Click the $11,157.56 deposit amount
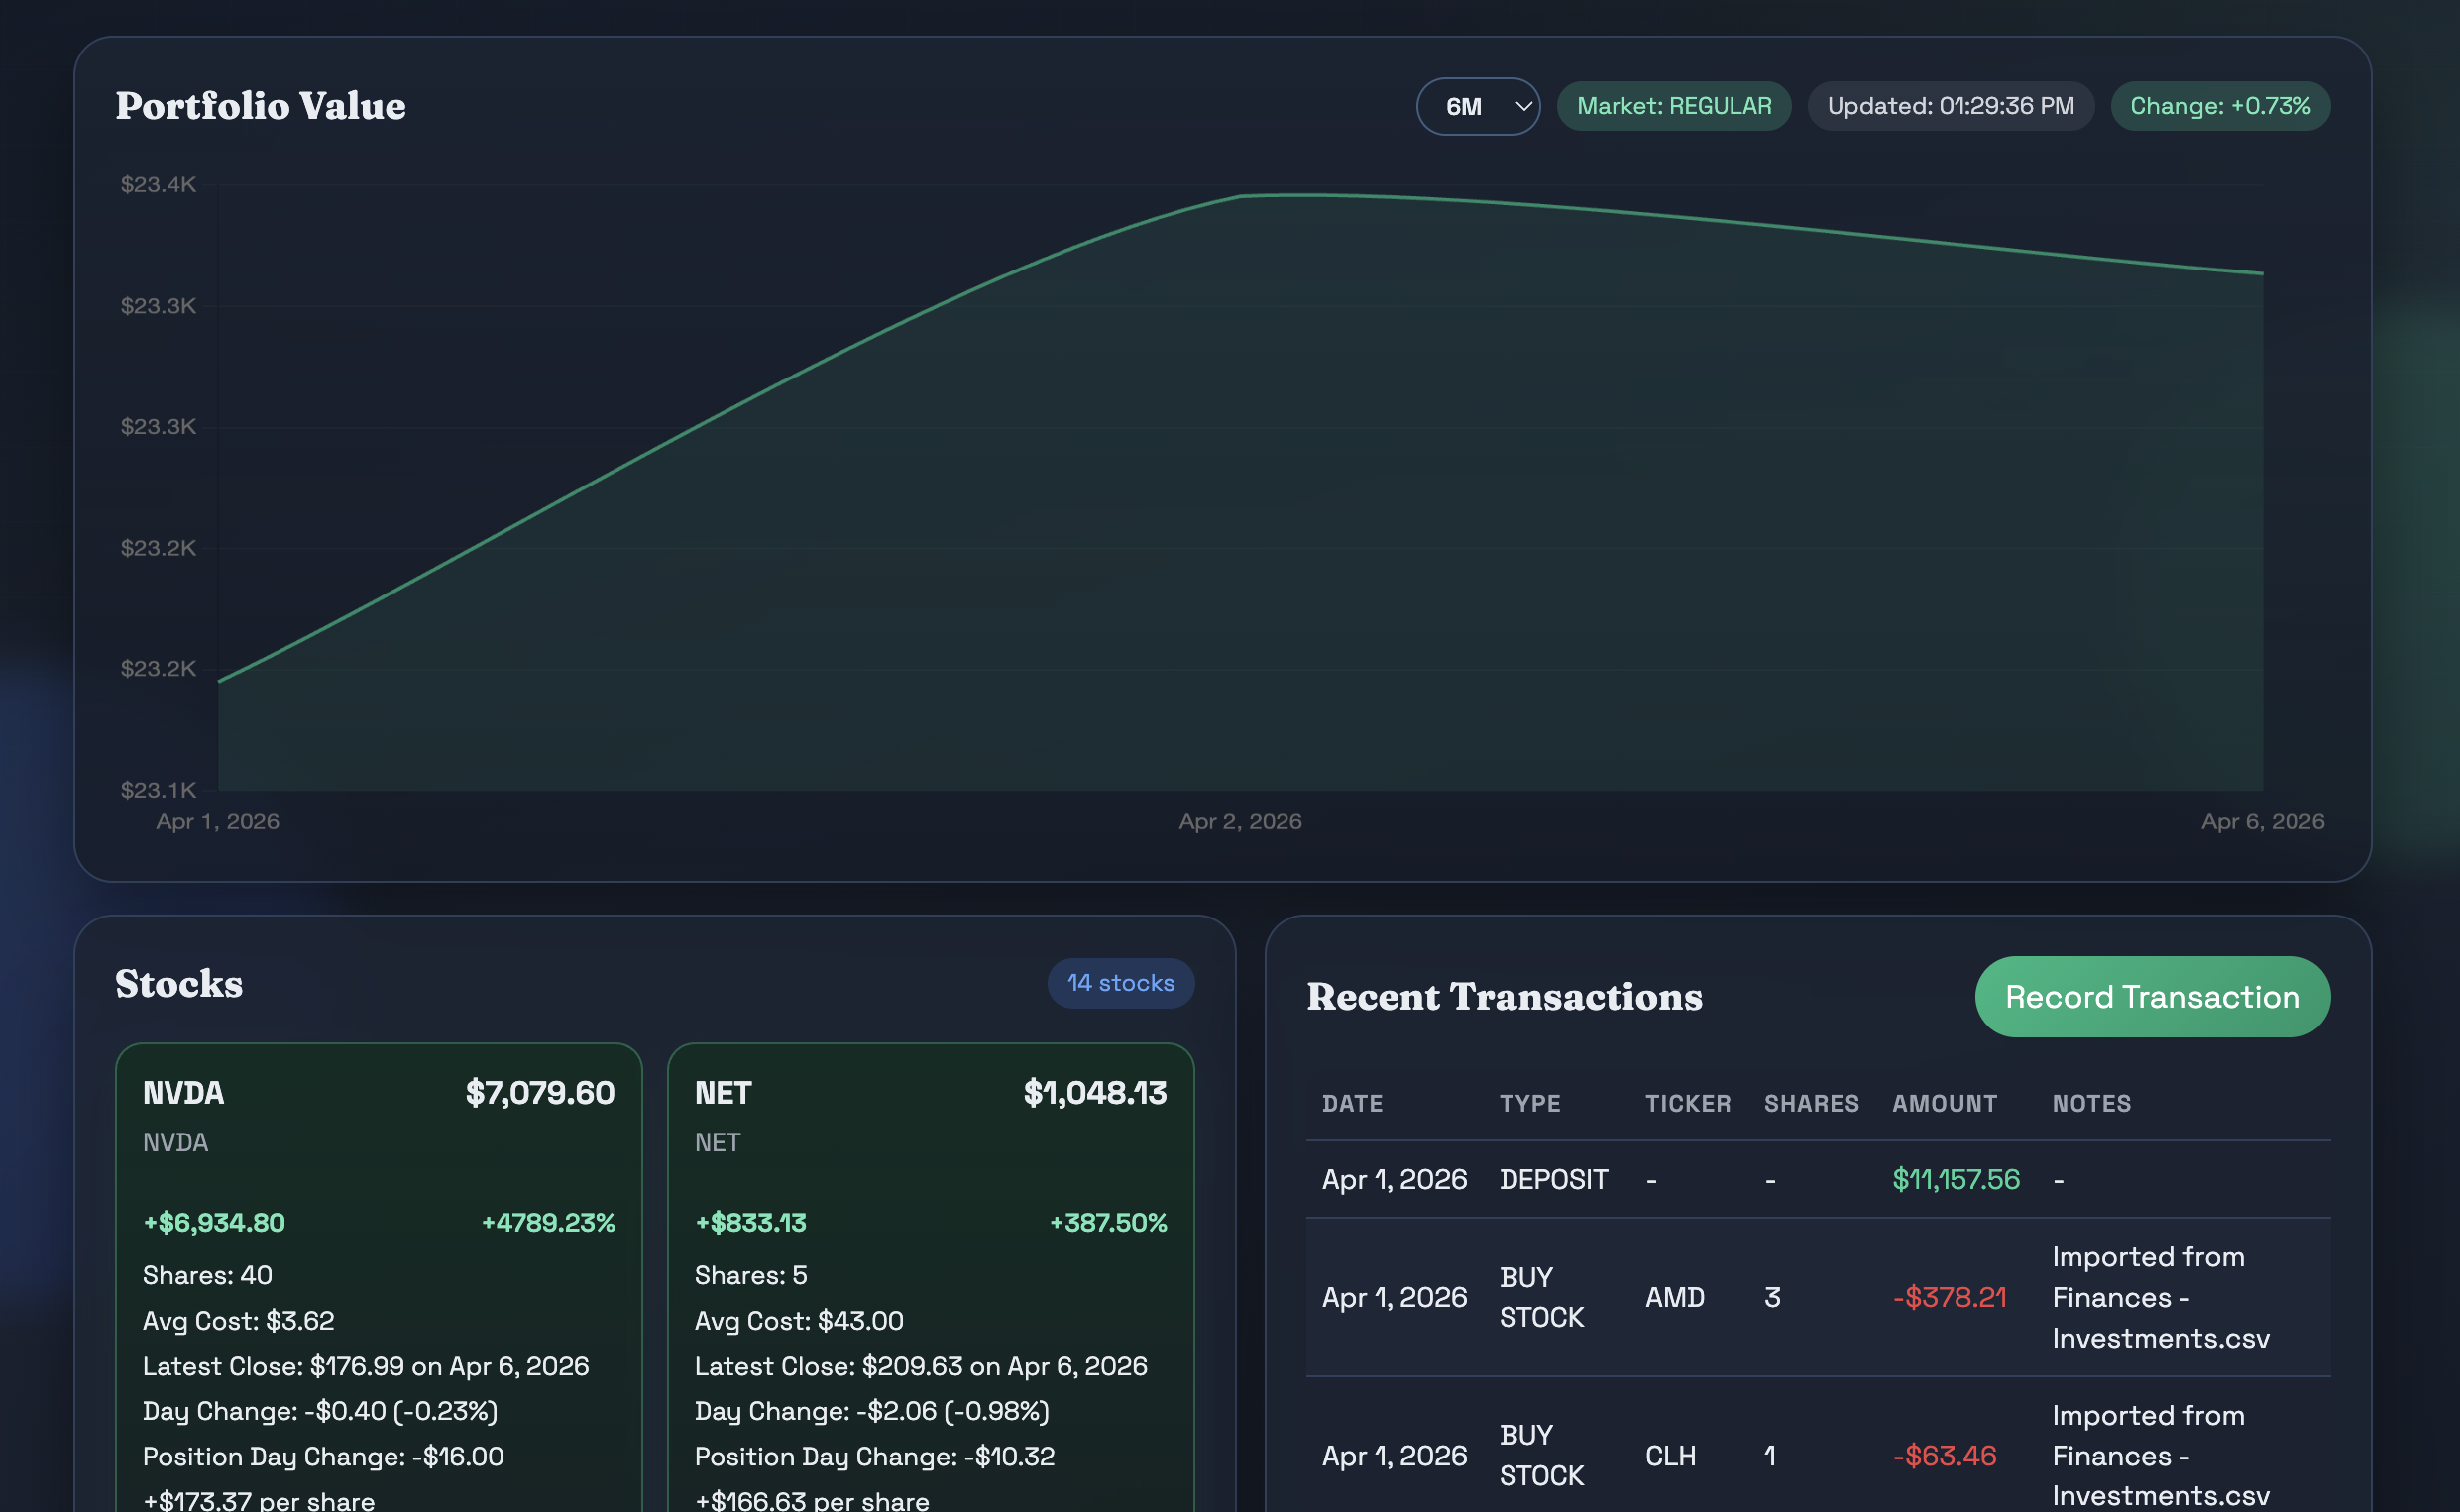The image size is (2460, 1512). (1955, 1179)
